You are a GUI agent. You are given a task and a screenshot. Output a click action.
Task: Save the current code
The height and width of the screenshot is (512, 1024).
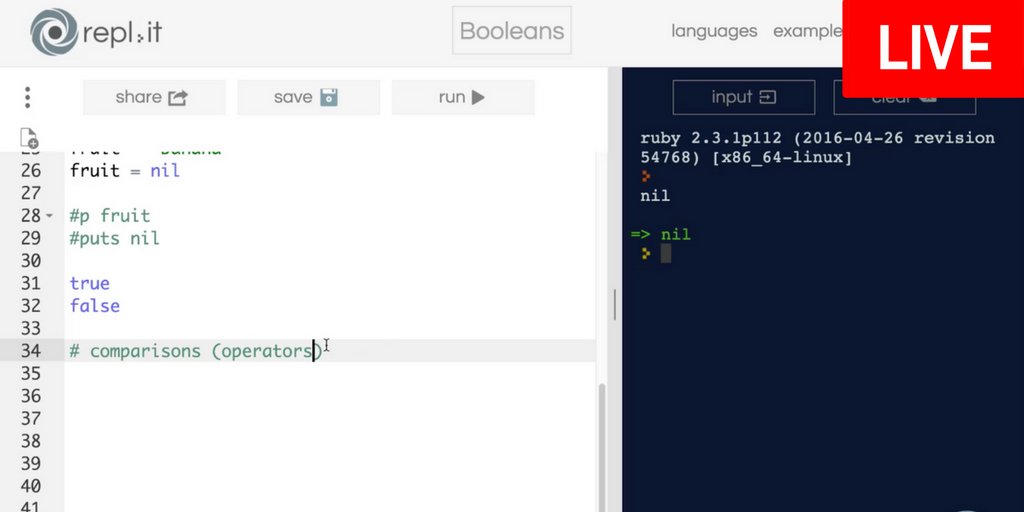pos(308,97)
